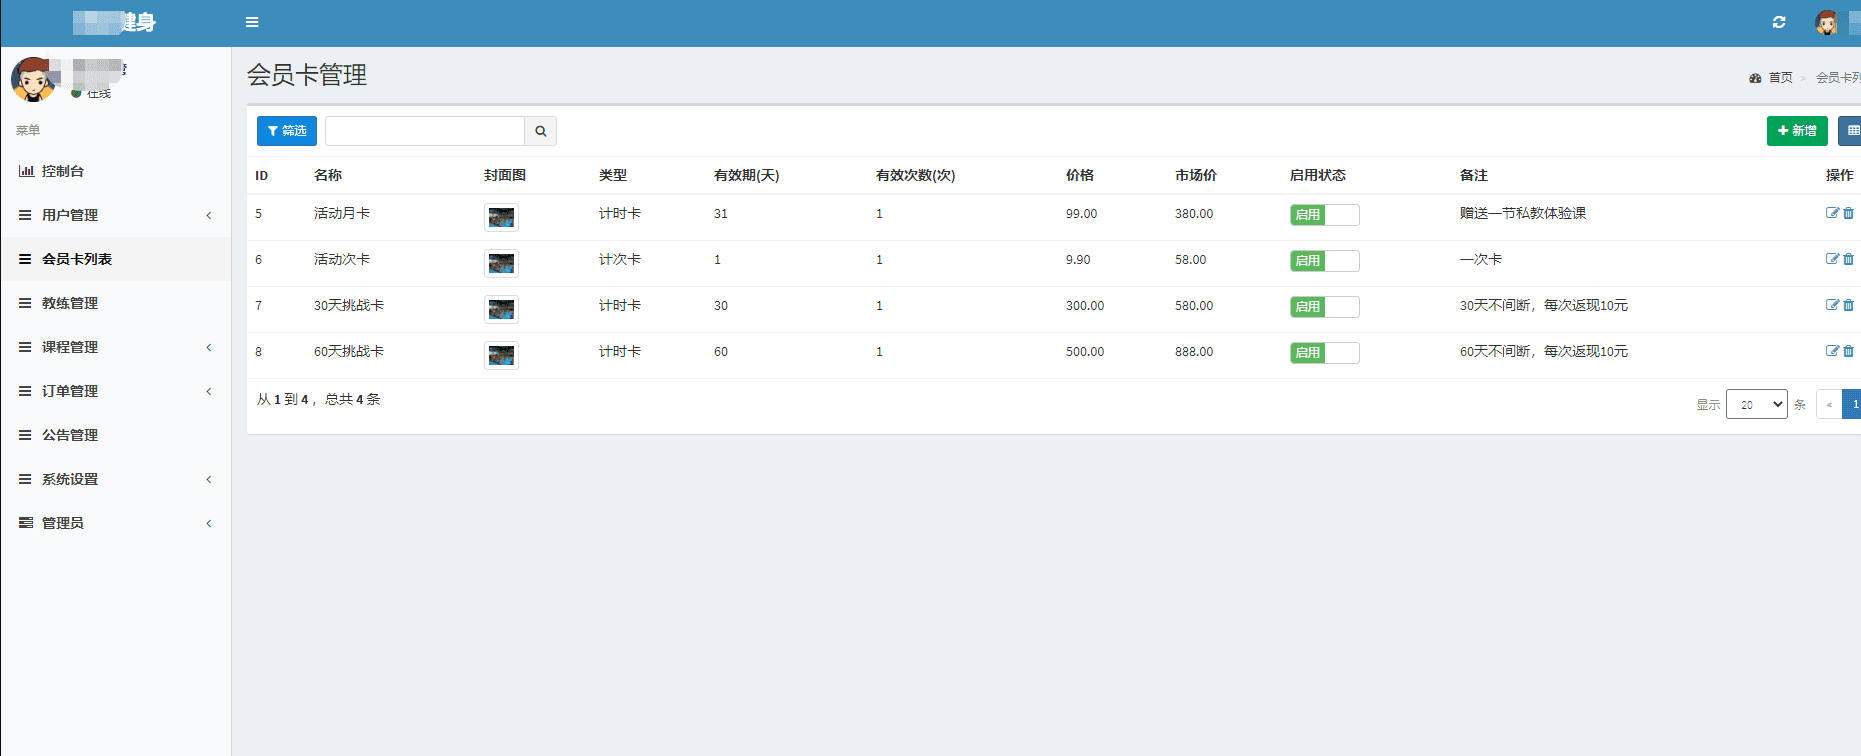The image size is (1861, 756).
Task: Sort by the 有效期(天) column header
Action: pyautogui.click(x=746, y=175)
